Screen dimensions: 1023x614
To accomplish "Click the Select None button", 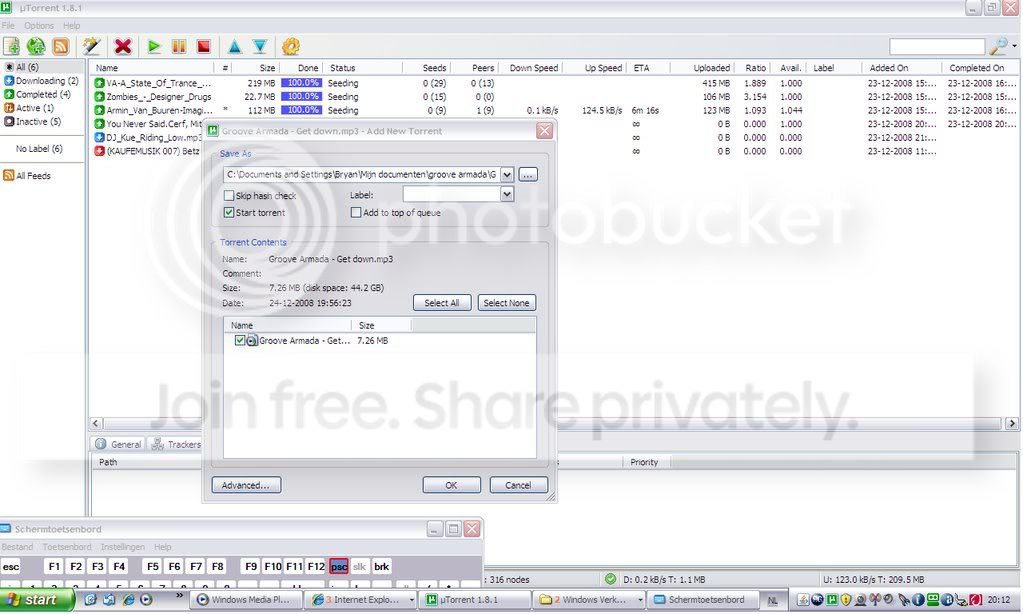I will pyautogui.click(x=506, y=303).
